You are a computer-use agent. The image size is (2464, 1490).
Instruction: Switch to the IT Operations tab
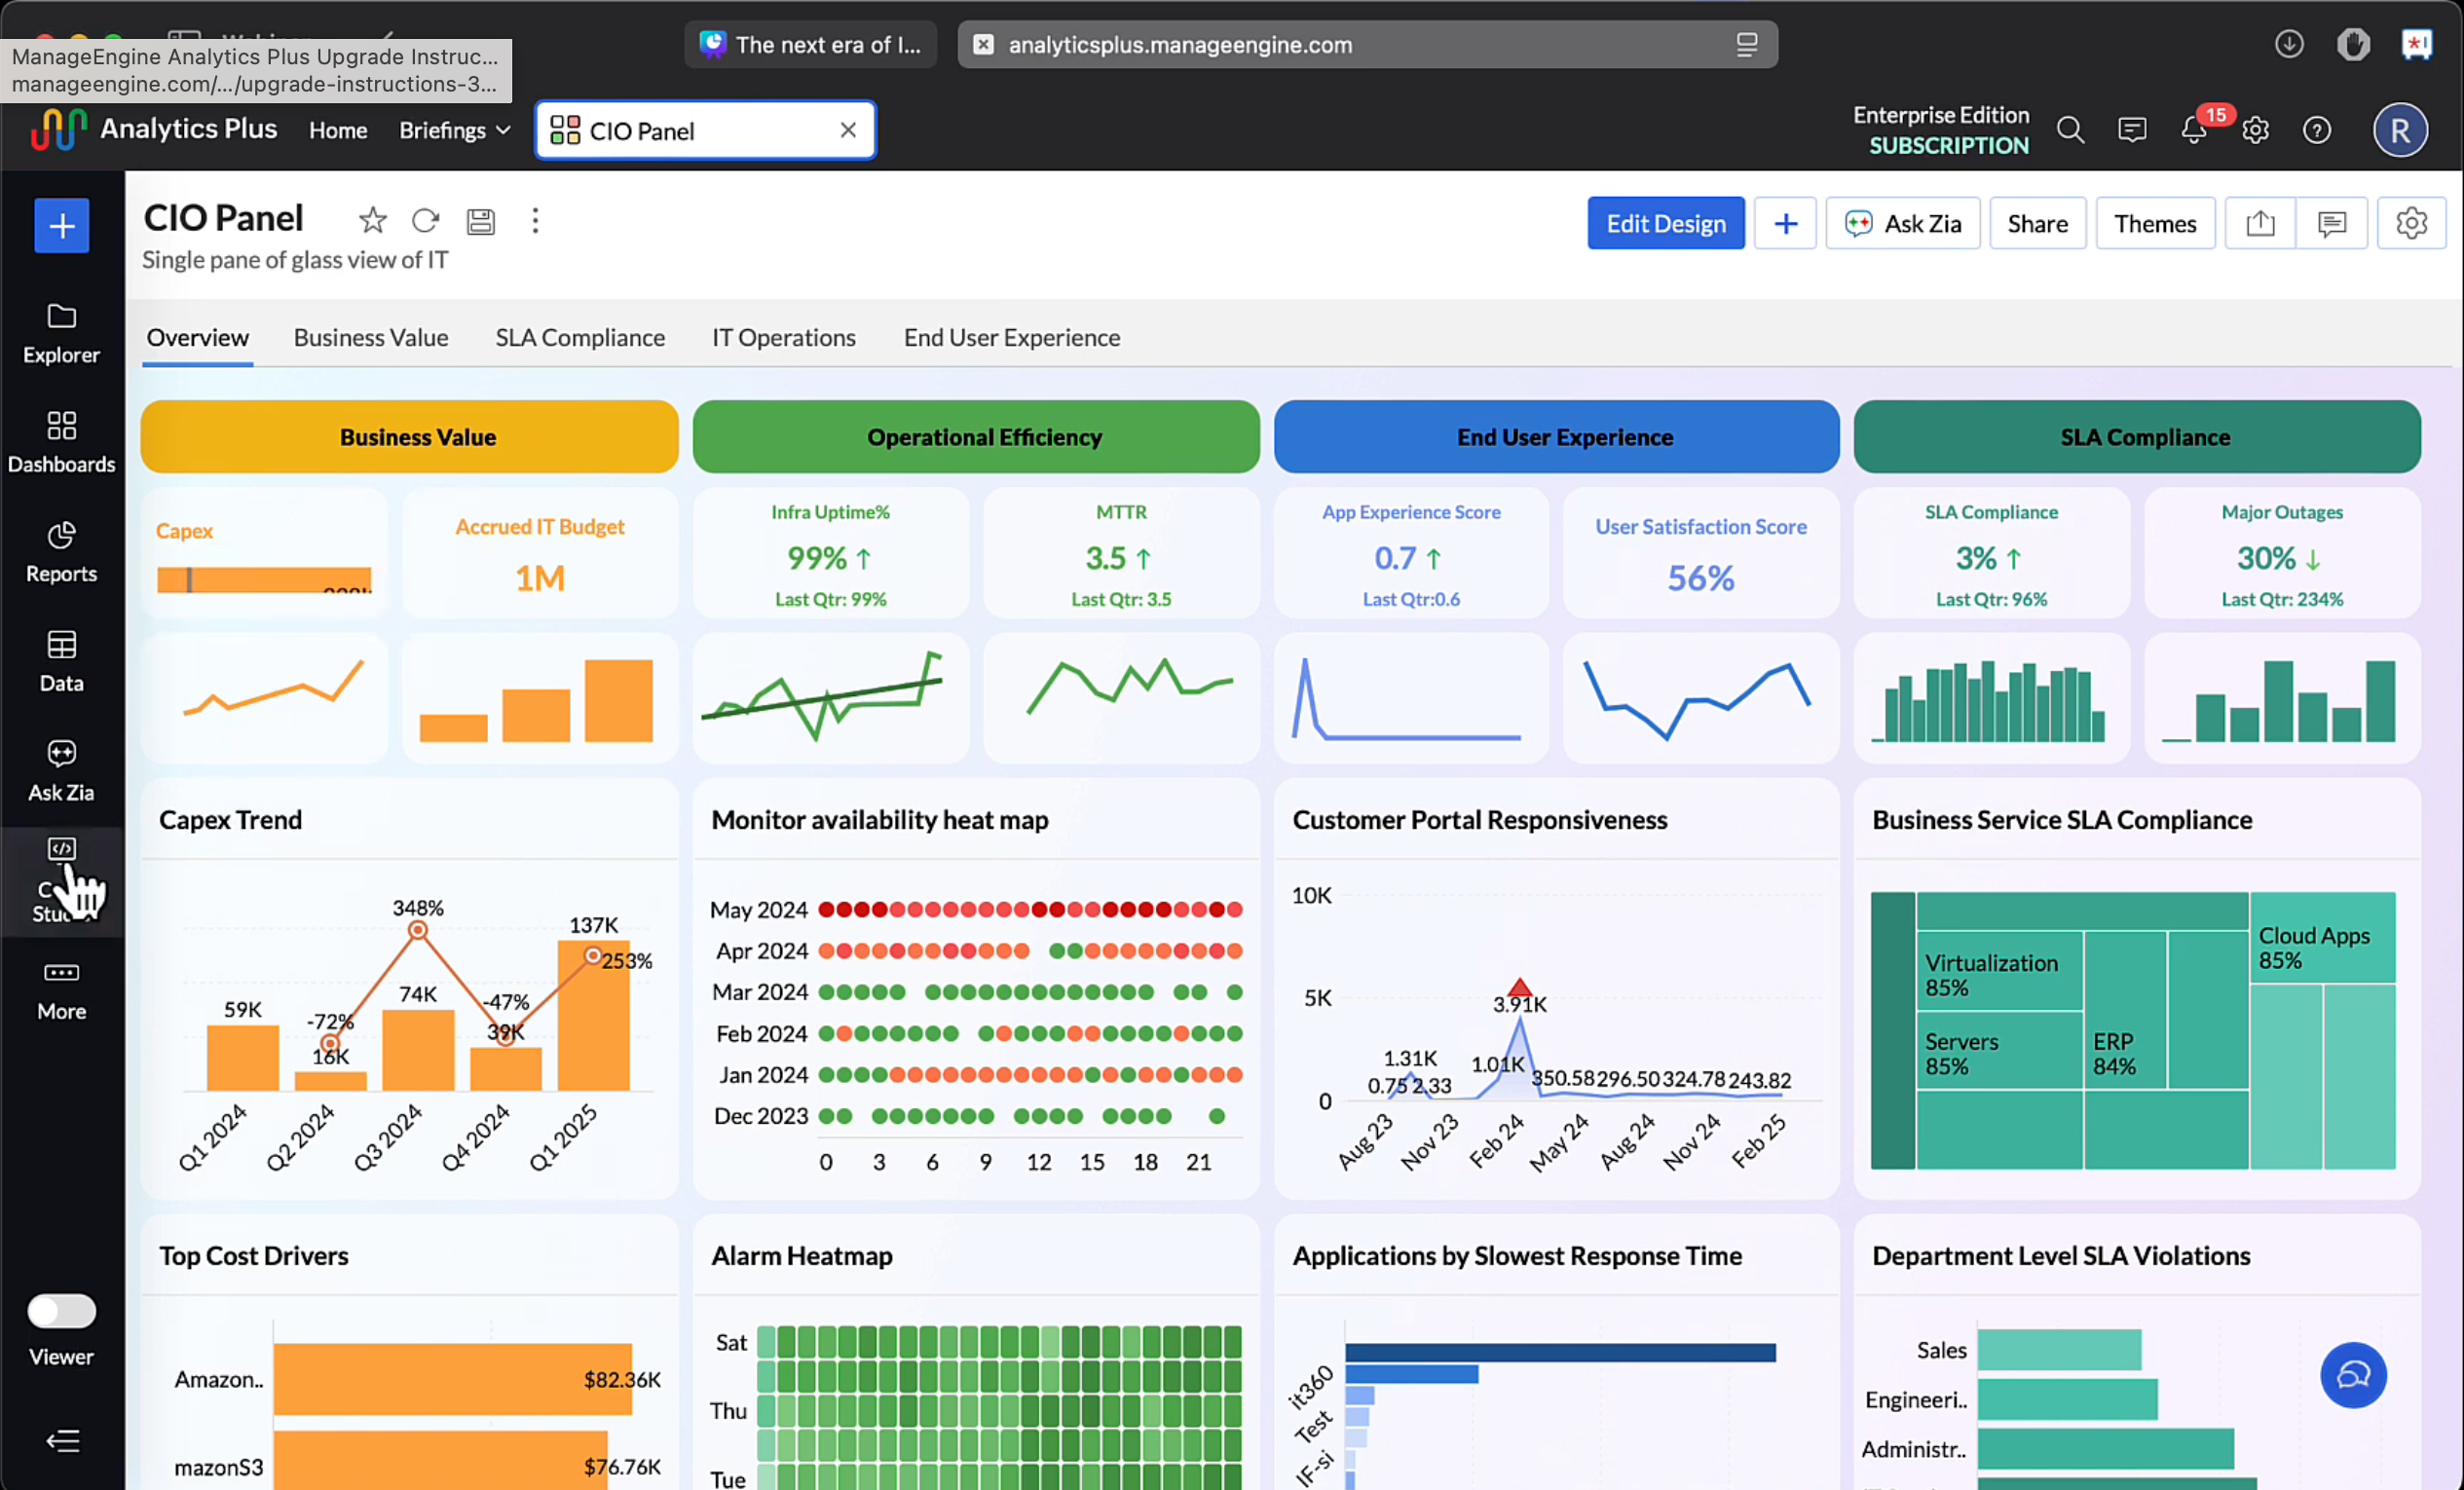tap(783, 338)
